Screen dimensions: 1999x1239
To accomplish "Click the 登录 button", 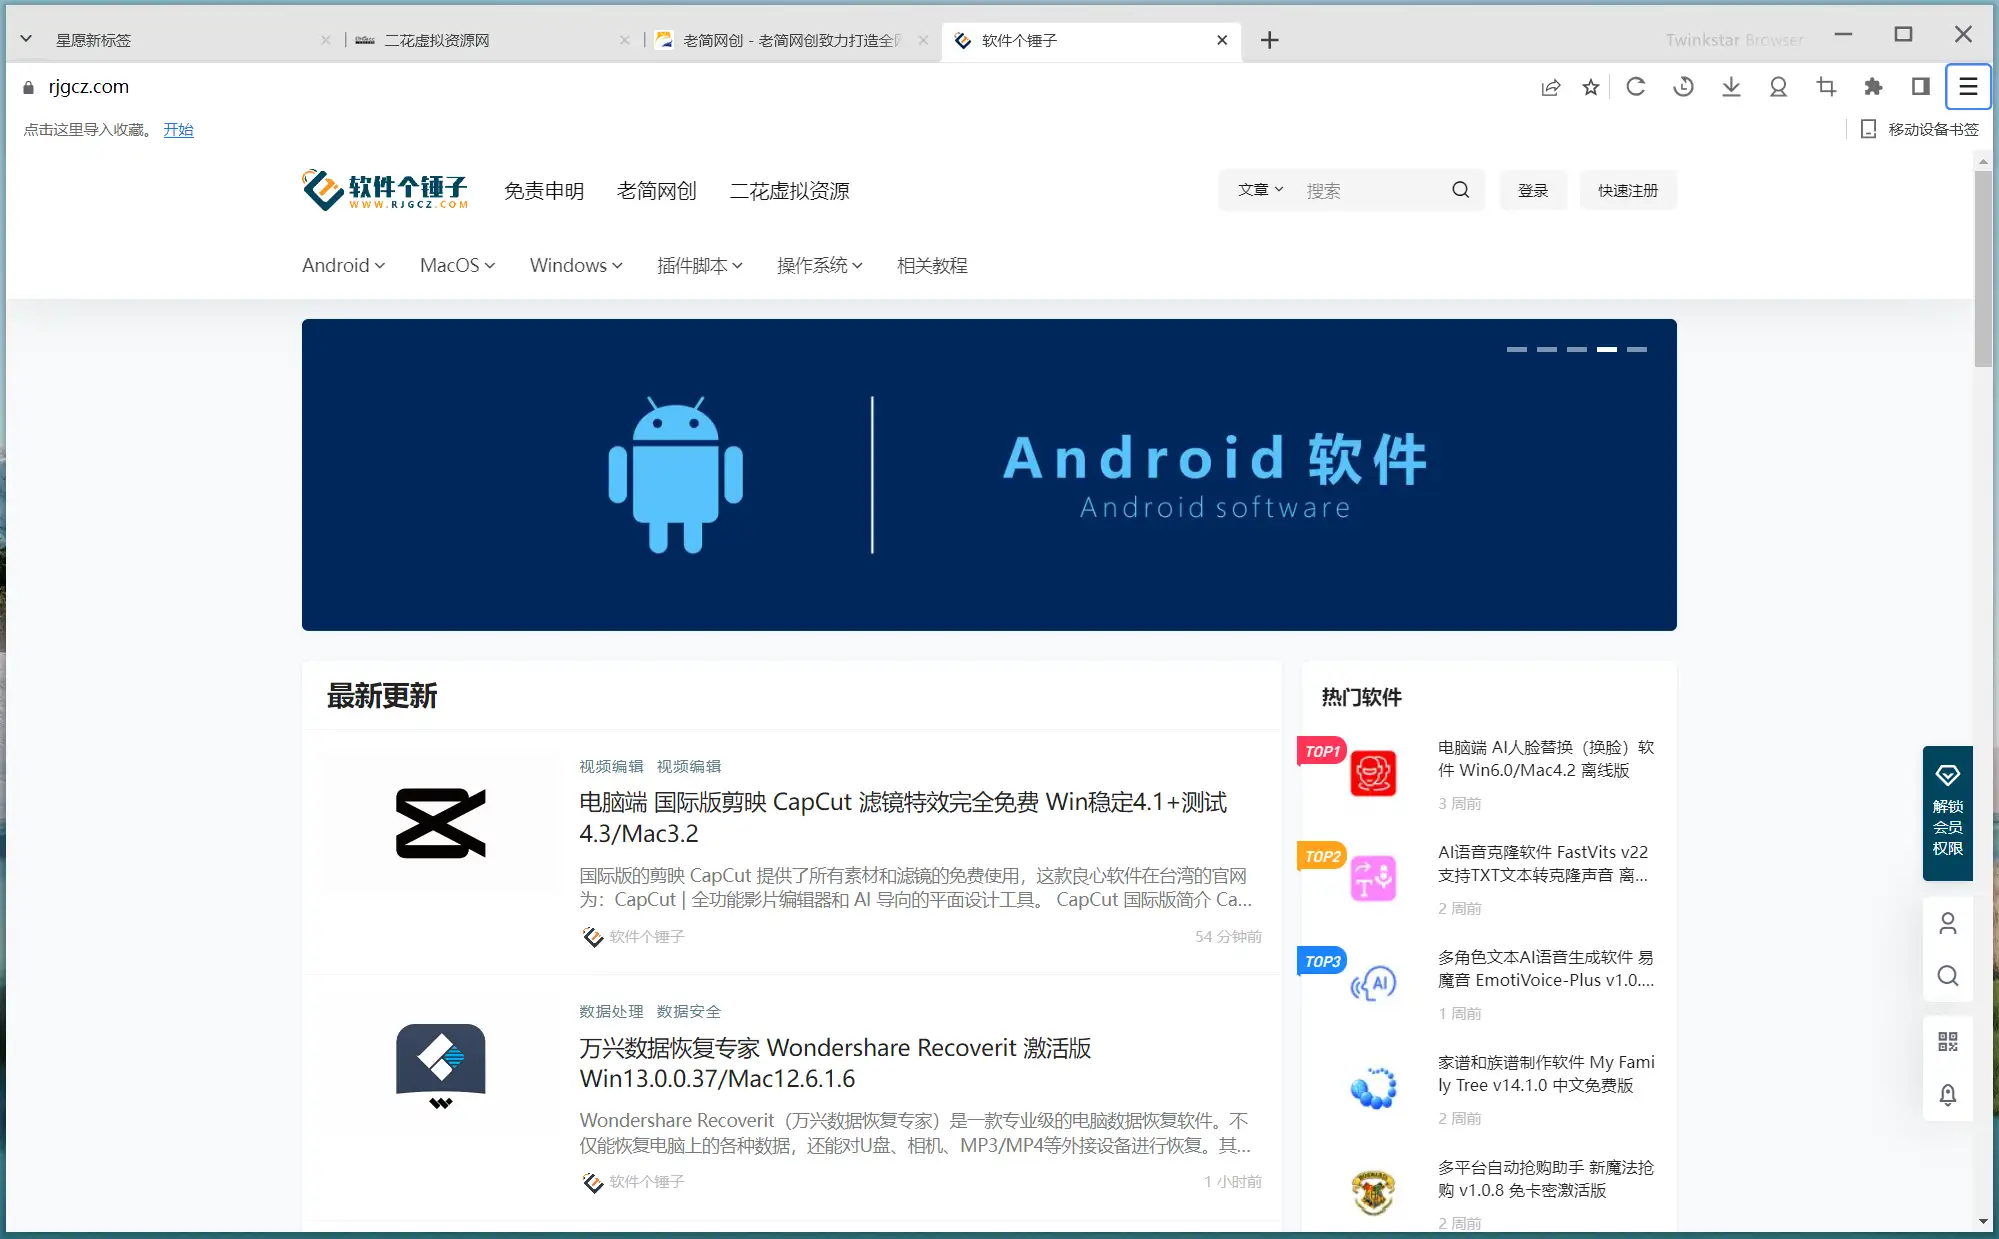I will tap(1532, 190).
